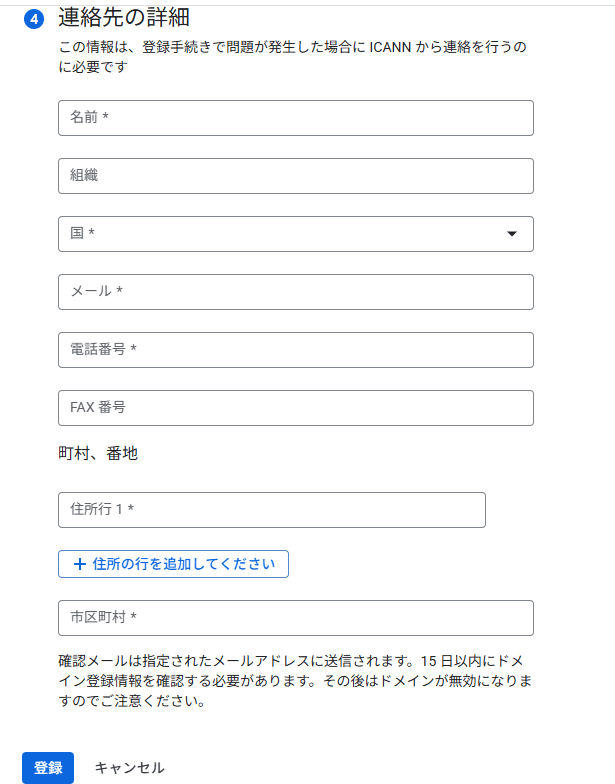Click the 連絡先の詳細 section heading

124,18
